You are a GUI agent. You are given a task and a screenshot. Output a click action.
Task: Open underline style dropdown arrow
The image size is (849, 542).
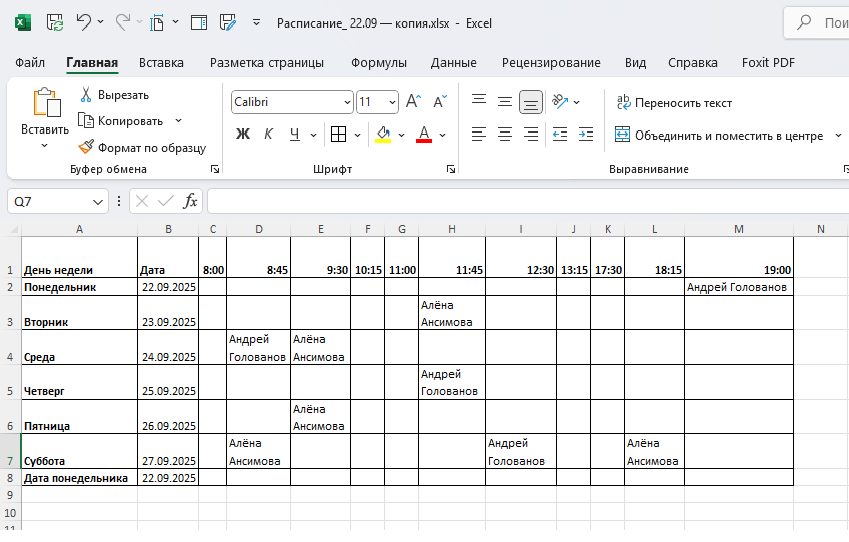point(313,135)
